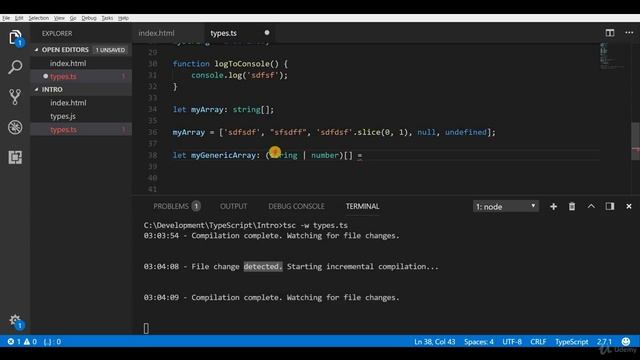Click the highlighted word 'detected.' in terminal
The height and width of the screenshot is (360, 640).
[x=263, y=267]
